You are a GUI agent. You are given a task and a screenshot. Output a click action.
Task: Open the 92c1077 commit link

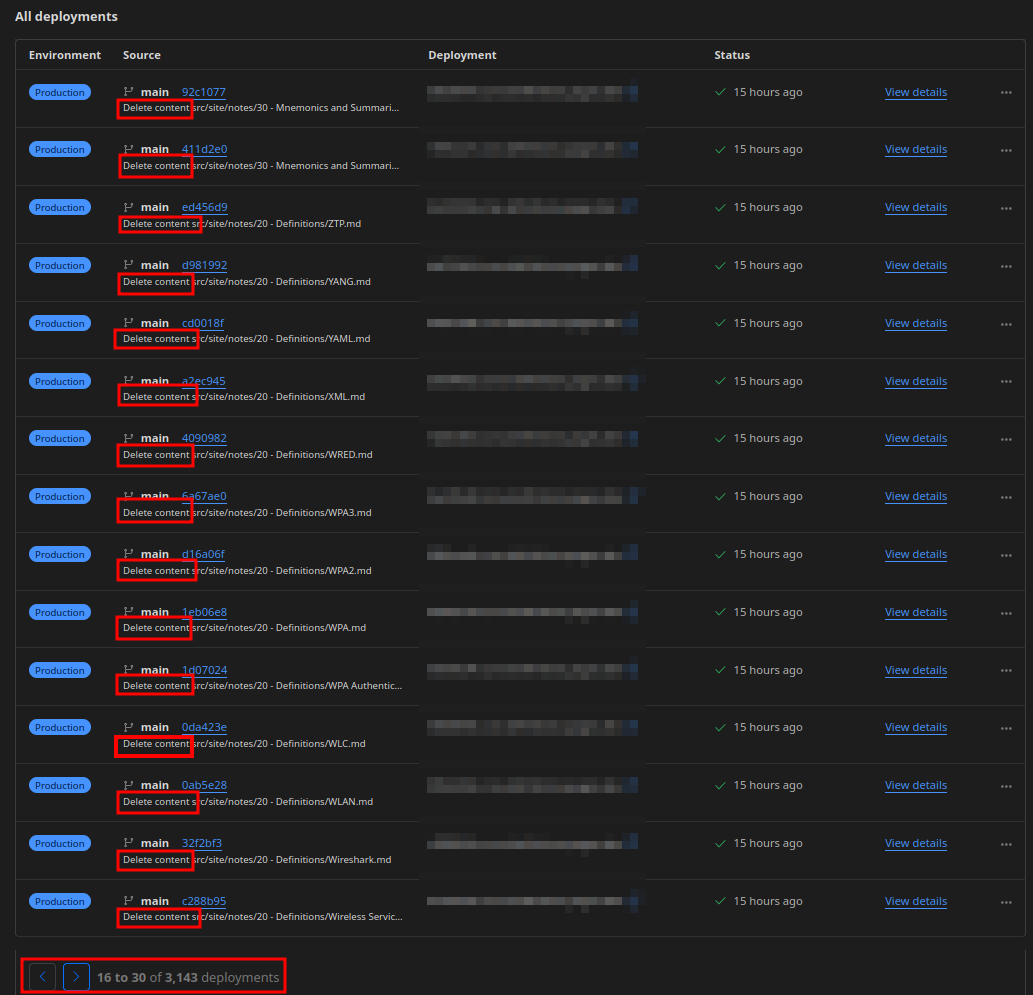[x=203, y=91]
